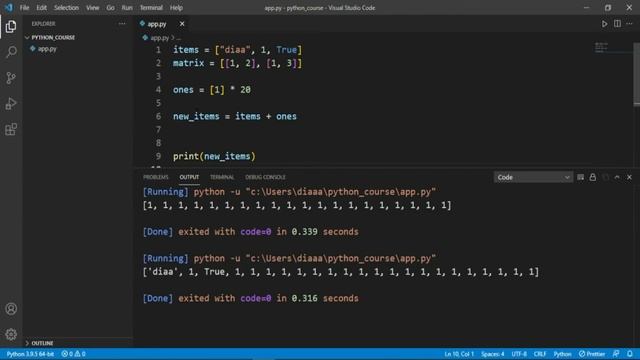Maximize the panel size chevron
The image size is (640, 360).
coord(617,177)
